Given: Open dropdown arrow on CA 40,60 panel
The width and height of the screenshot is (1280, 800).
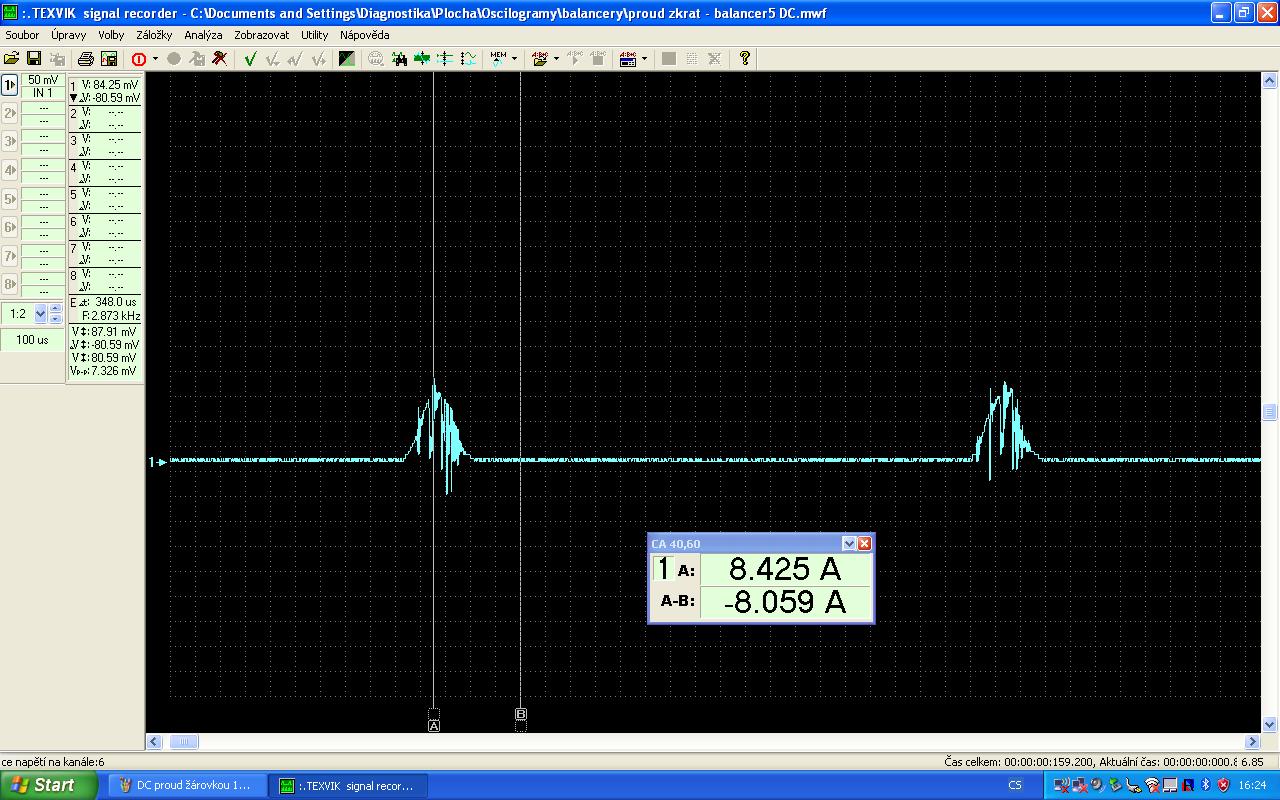Looking at the screenshot, I should pyautogui.click(x=849, y=544).
